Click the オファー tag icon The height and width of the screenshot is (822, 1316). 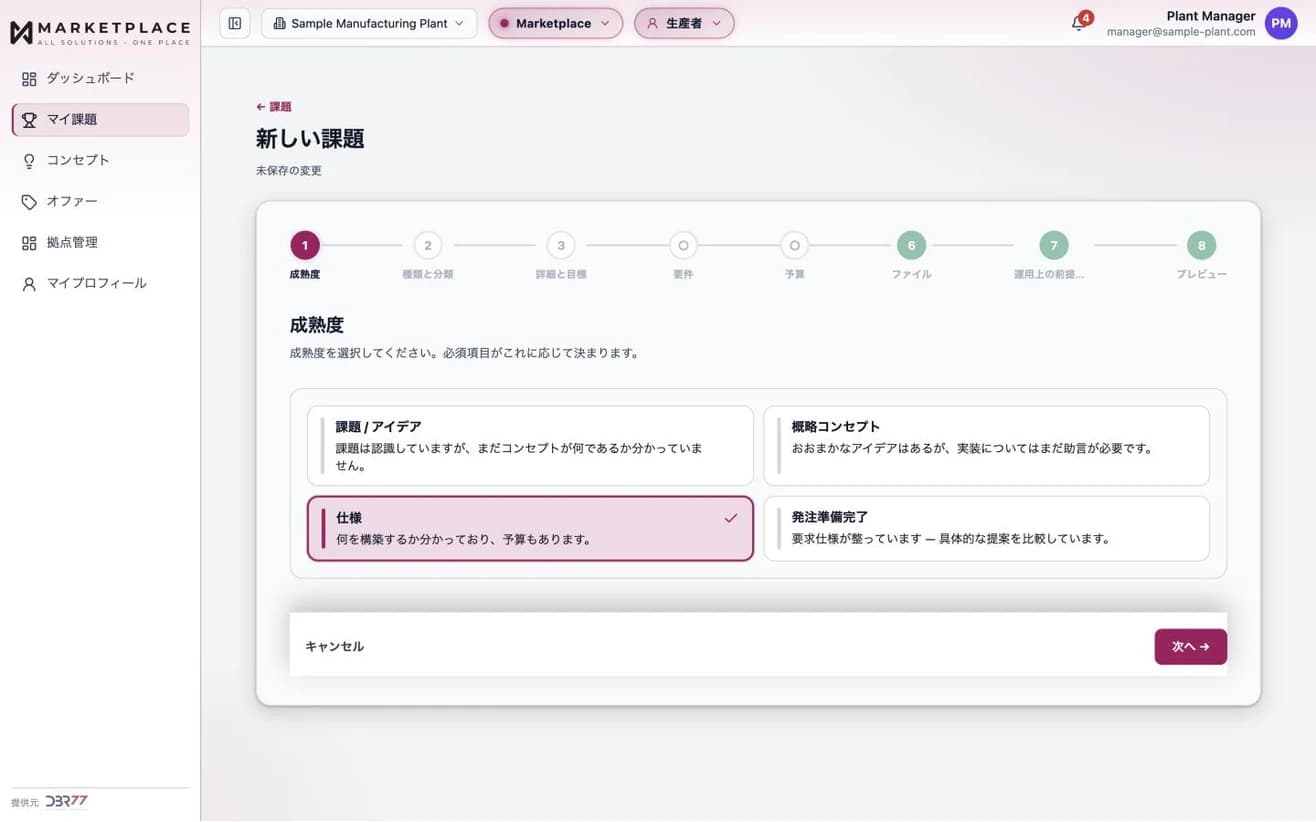[x=29, y=201]
